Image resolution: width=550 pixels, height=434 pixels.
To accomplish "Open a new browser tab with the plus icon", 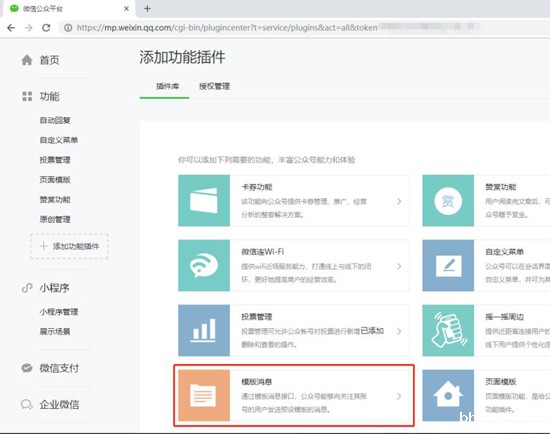I will [147, 8].
